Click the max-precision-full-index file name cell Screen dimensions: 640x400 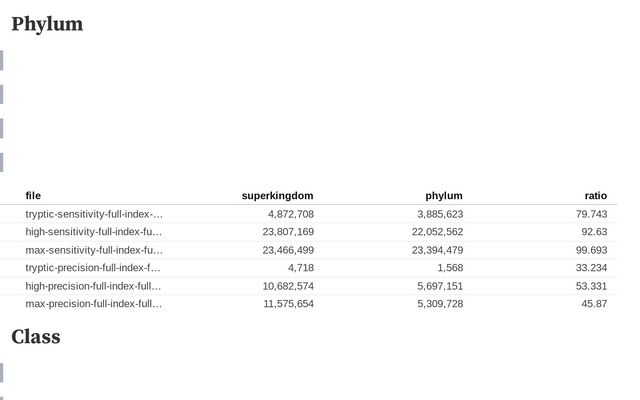tap(94, 304)
